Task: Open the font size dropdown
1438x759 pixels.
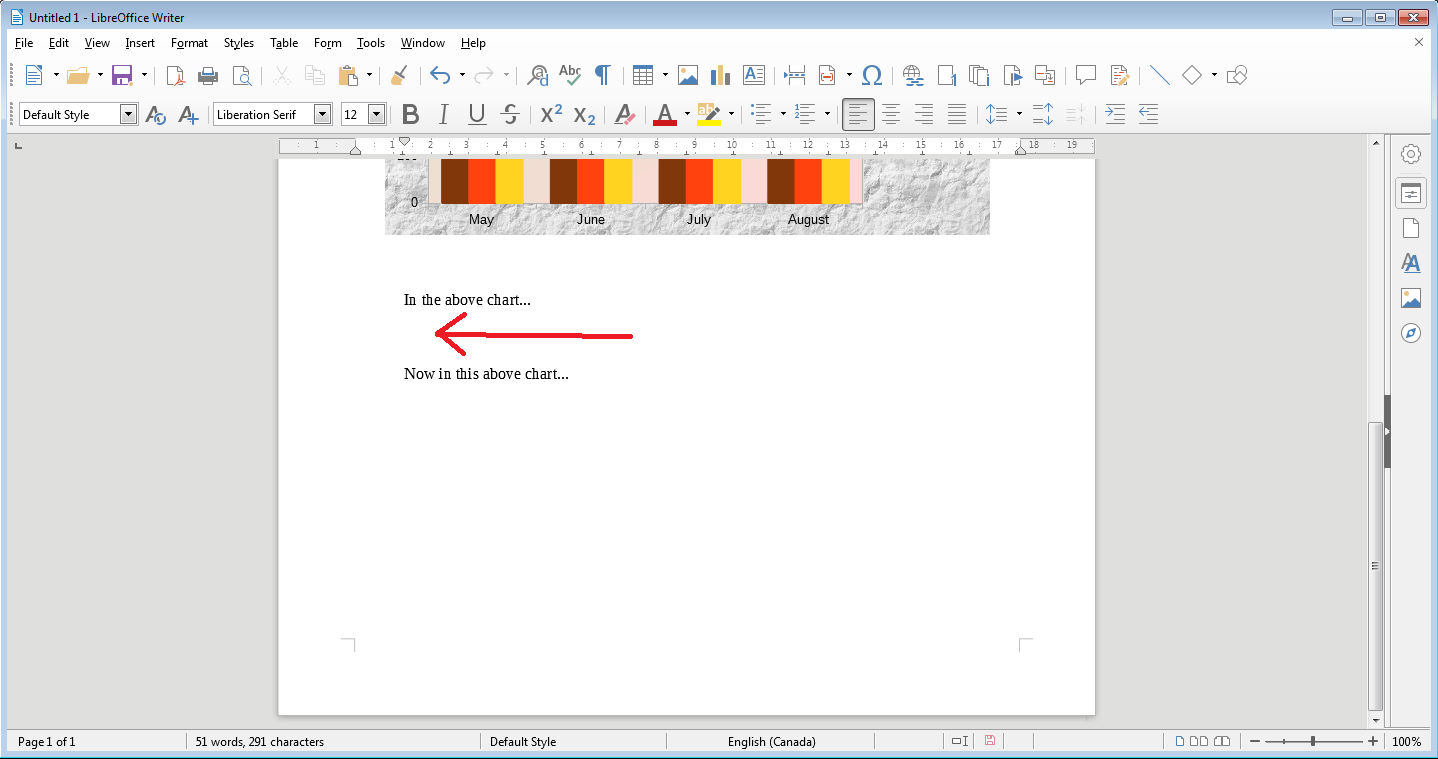Action: pyautogui.click(x=377, y=114)
